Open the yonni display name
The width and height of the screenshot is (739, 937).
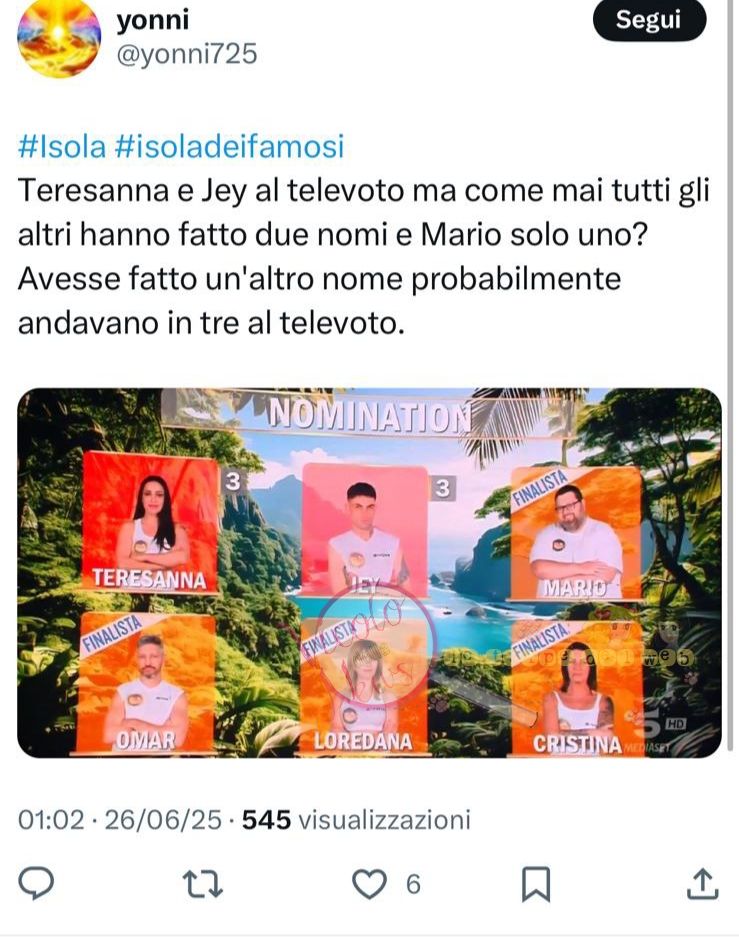point(152,20)
